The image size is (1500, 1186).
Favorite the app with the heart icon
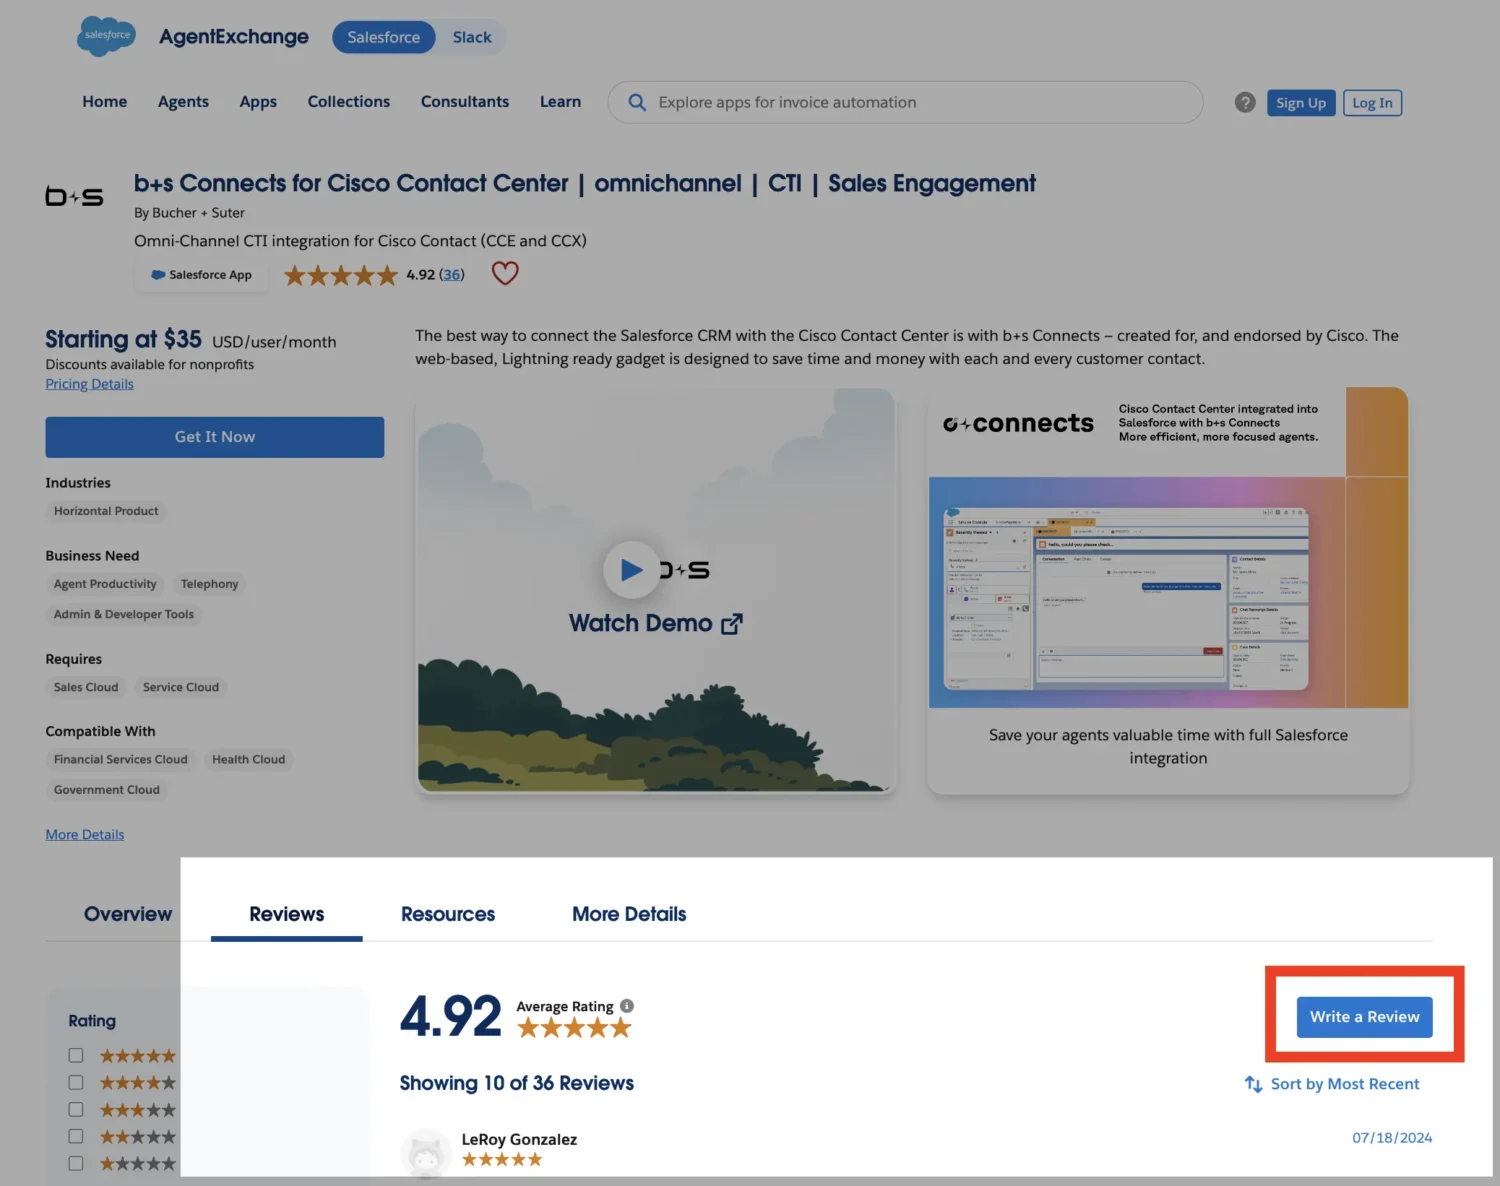505,273
